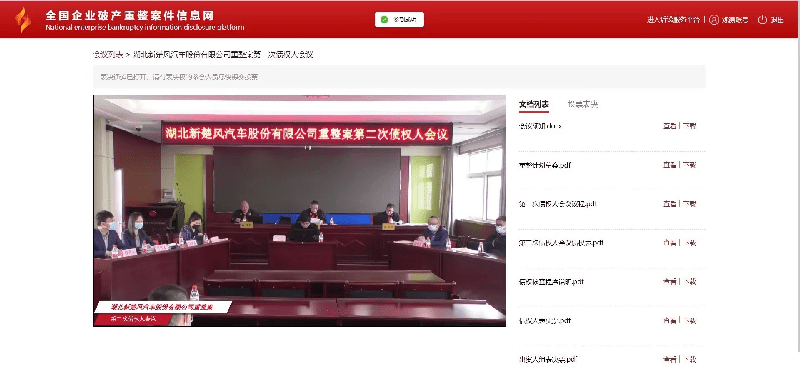Download the third document, 债权人会议议程.pdf
Screen dimensions: 800x367
[x=689, y=204]
